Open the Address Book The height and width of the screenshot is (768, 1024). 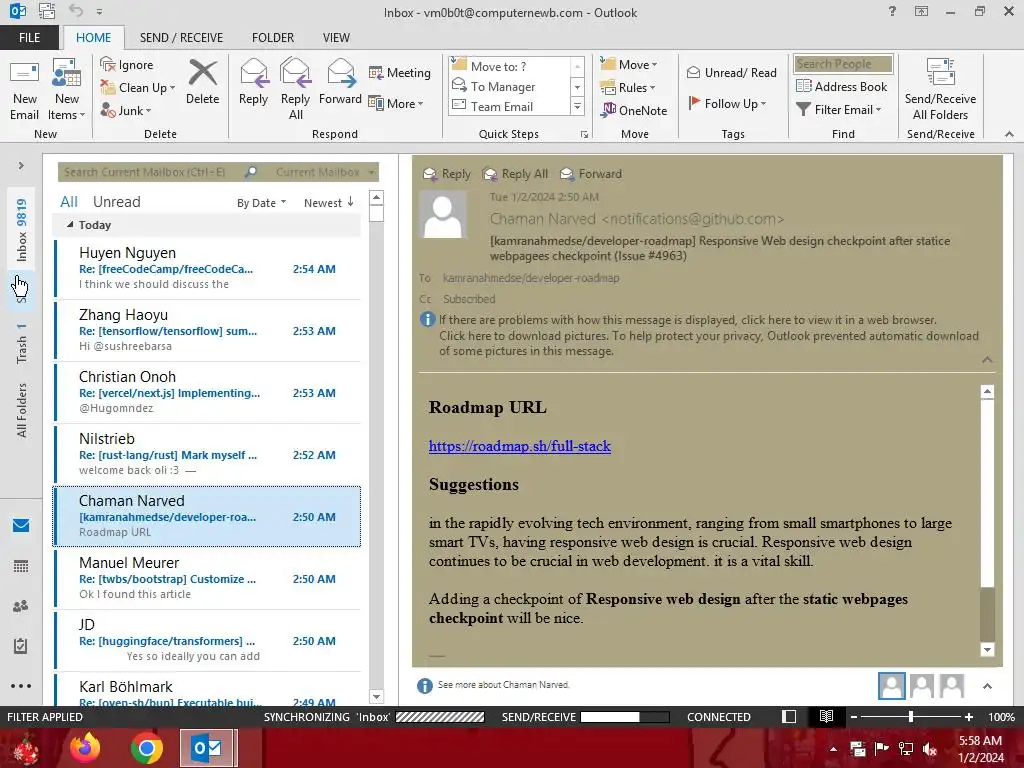841,86
